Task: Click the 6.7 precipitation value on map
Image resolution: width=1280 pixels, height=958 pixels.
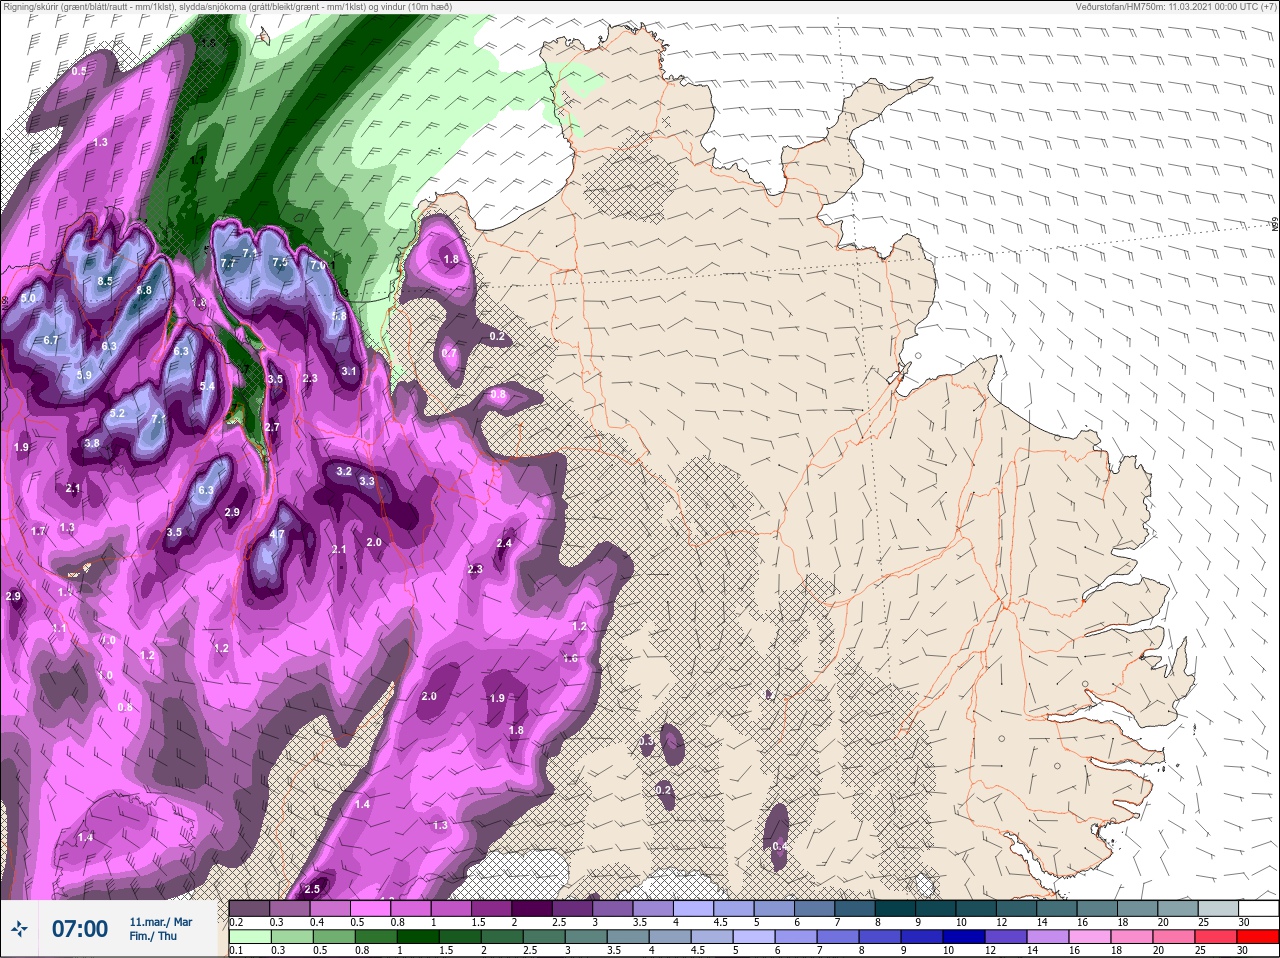Action: 52,340
